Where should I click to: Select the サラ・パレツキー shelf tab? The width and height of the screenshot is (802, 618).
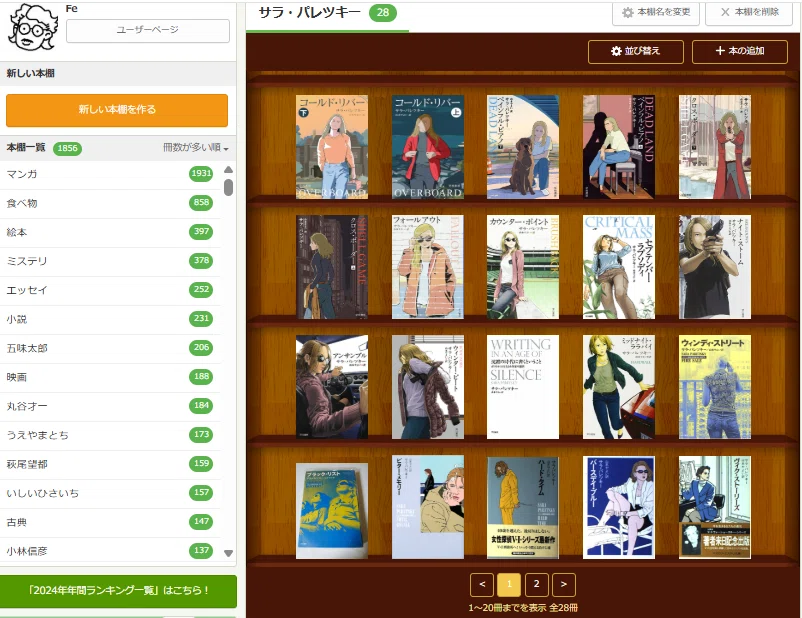pos(327,14)
